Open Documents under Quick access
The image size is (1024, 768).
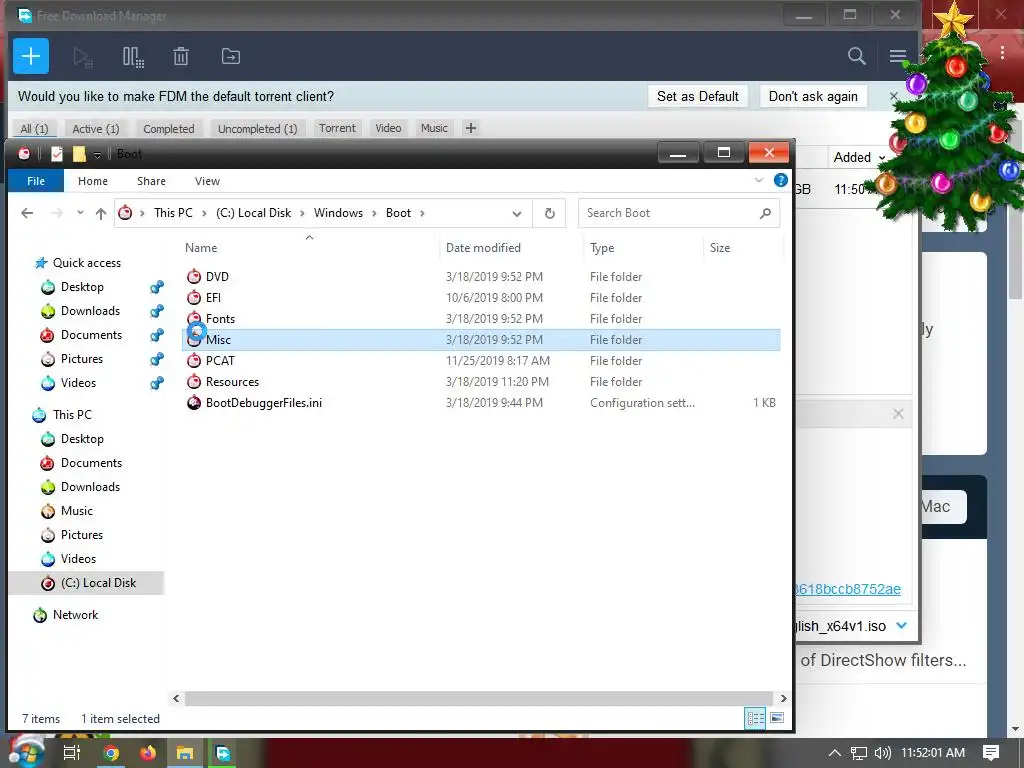pos(91,335)
